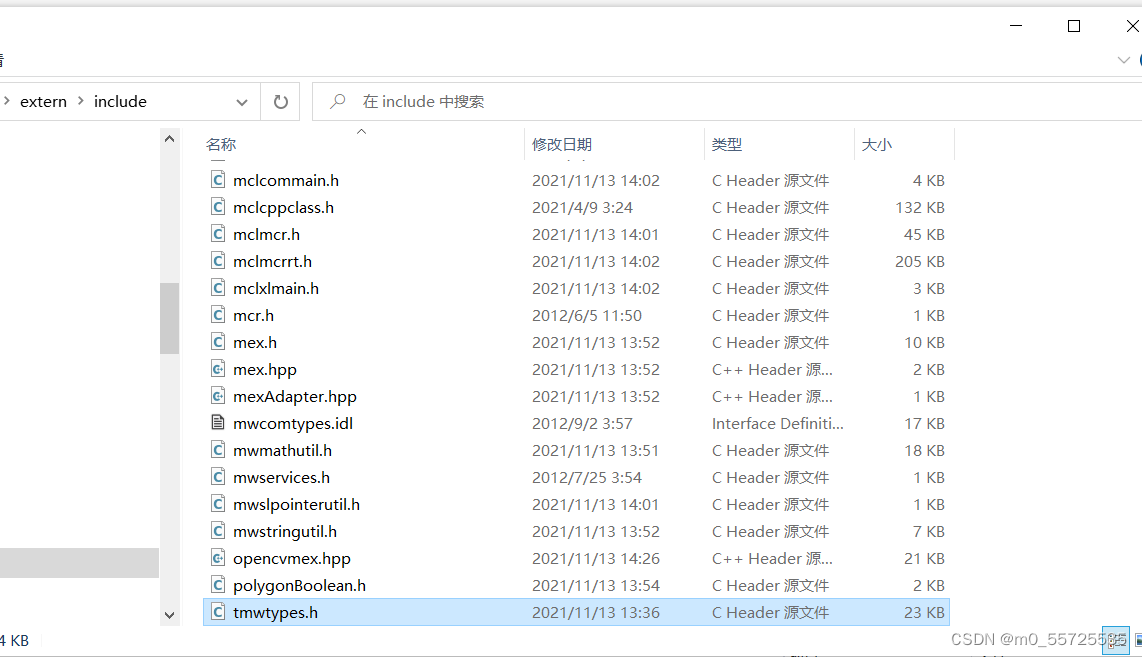
Task: Click the include breadcrumb item
Action: pos(120,101)
